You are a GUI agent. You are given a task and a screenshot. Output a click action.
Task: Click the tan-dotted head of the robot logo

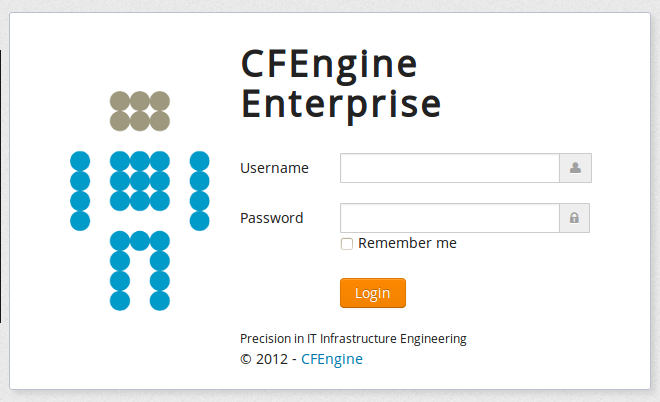pyautogui.click(x=140, y=111)
